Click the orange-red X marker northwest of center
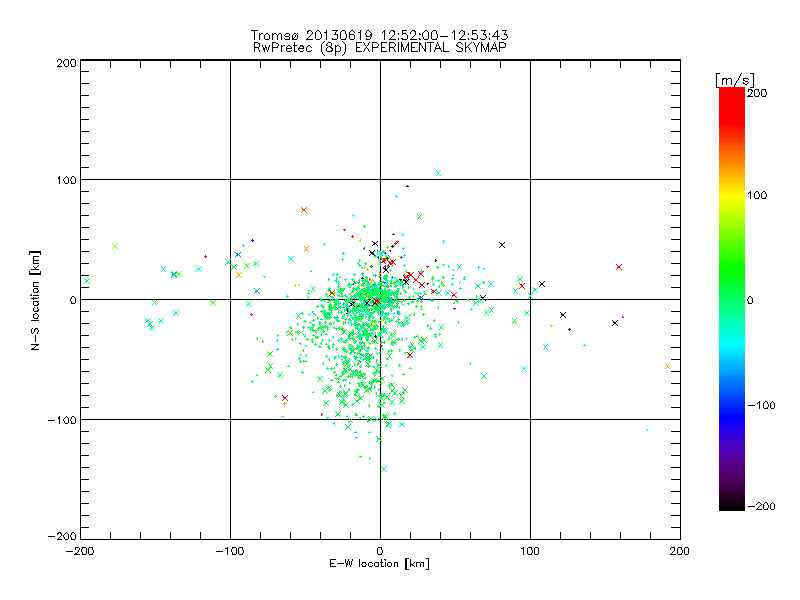Image resolution: width=800 pixels, height=600 pixels. pyautogui.click(x=303, y=210)
